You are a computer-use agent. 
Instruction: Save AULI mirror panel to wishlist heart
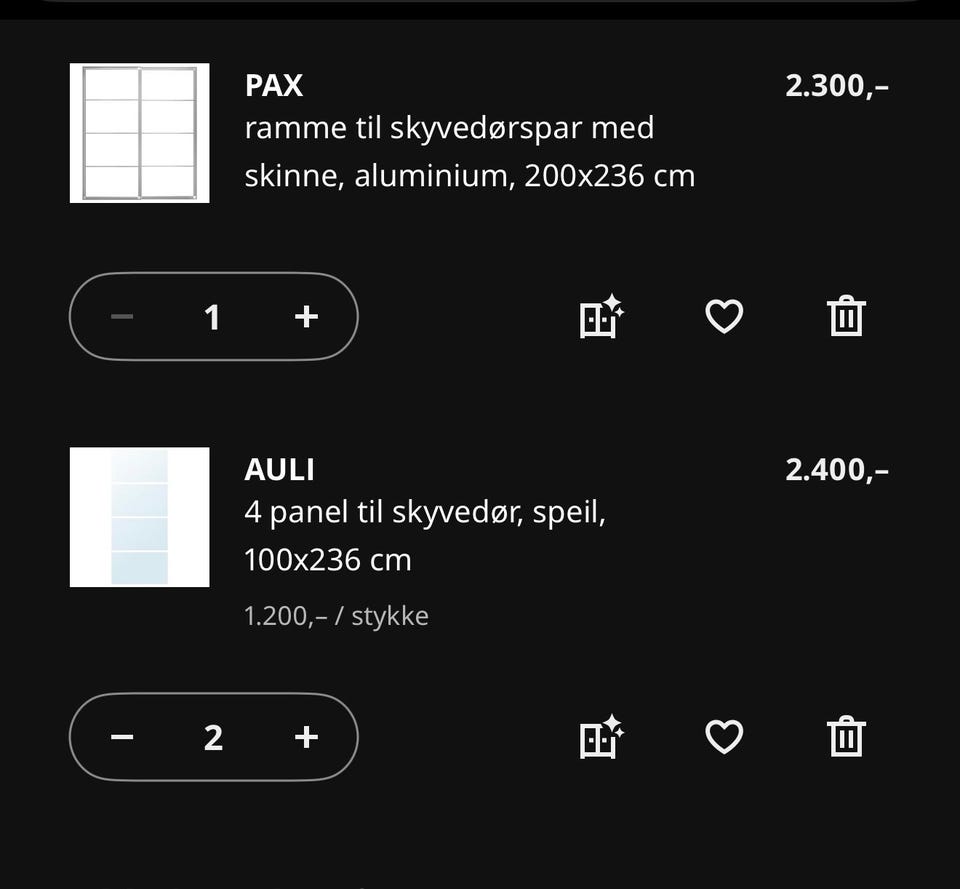point(724,737)
